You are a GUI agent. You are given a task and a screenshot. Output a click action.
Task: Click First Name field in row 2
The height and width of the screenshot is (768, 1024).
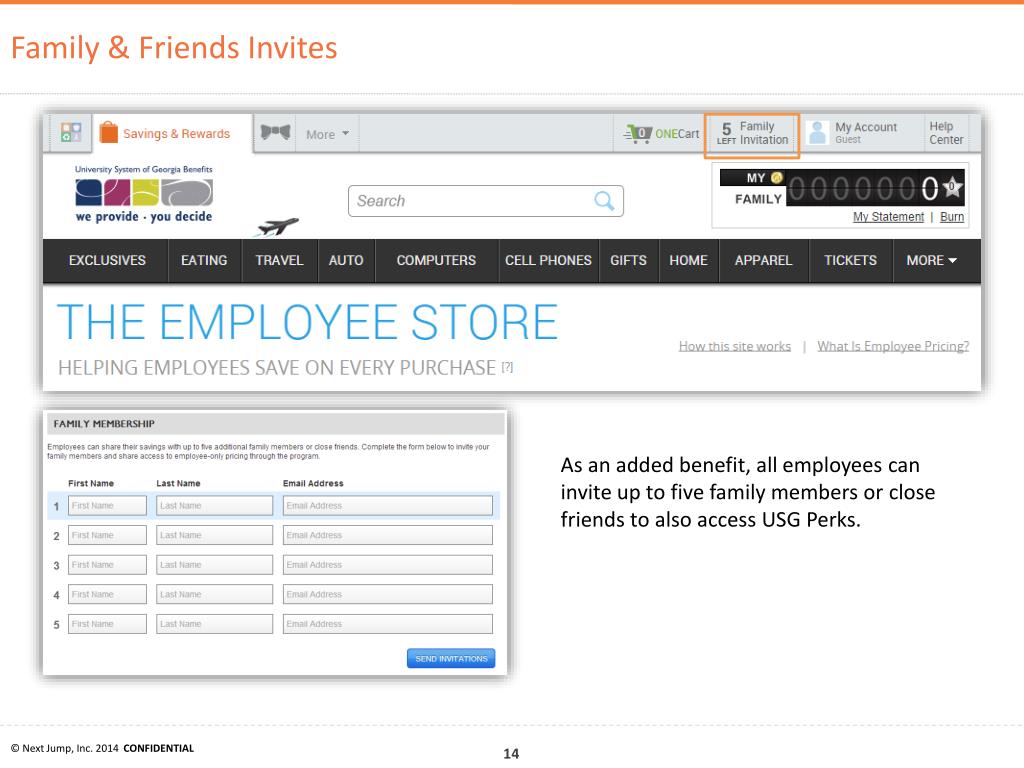click(107, 535)
